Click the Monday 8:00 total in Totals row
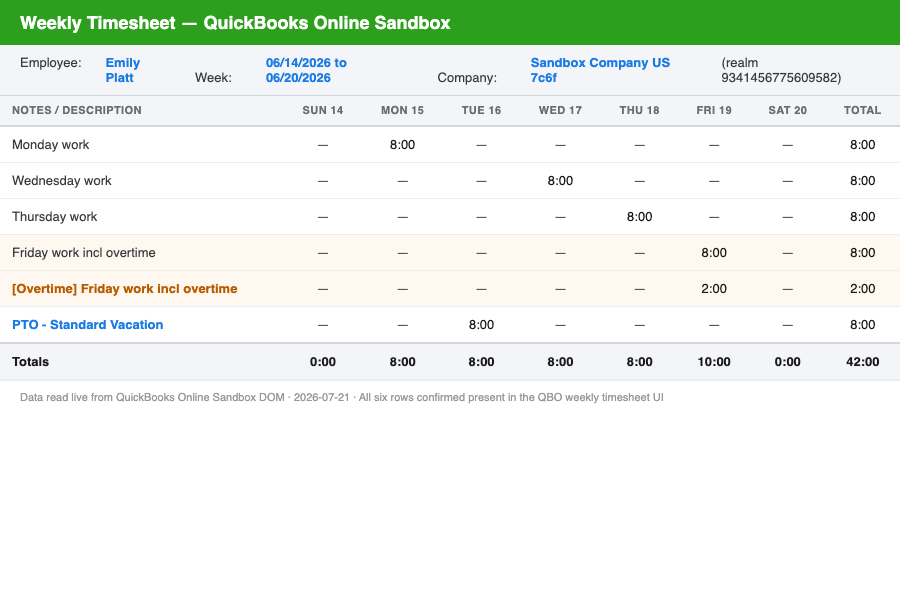Screen dimensions: 900x600 (x=402, y=362)
